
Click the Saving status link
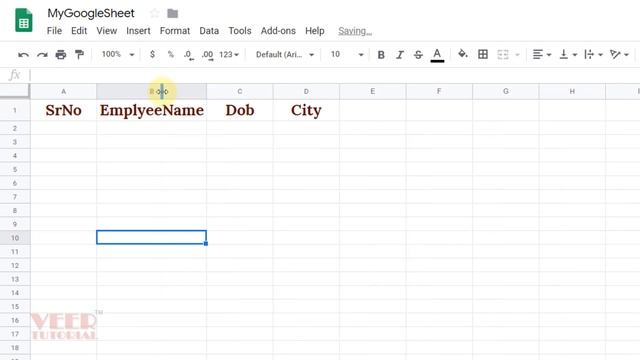pos(355,31)
